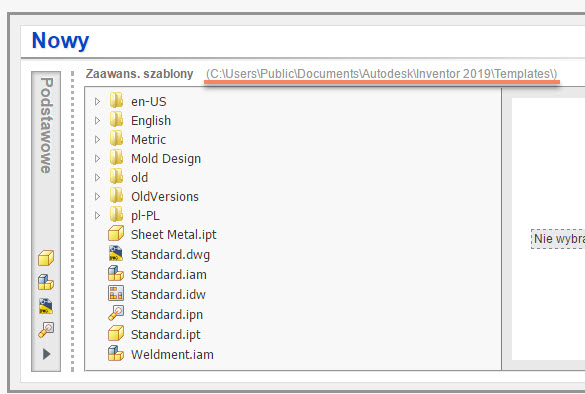Click the Sheet Metal.ipt part icon

[116, 234]
